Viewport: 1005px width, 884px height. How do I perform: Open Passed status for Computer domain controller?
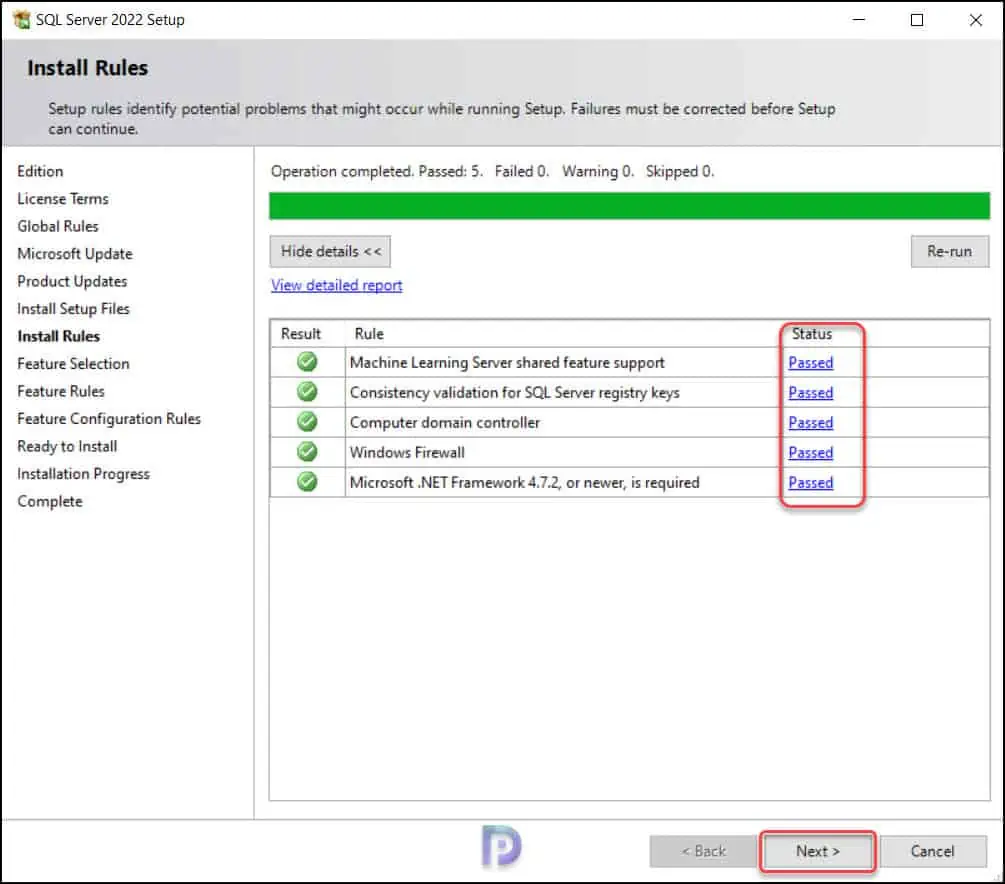[810, 422]
